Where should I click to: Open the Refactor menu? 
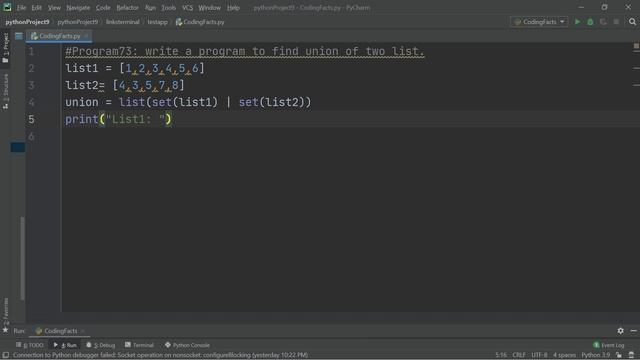[x=127, y=8]
